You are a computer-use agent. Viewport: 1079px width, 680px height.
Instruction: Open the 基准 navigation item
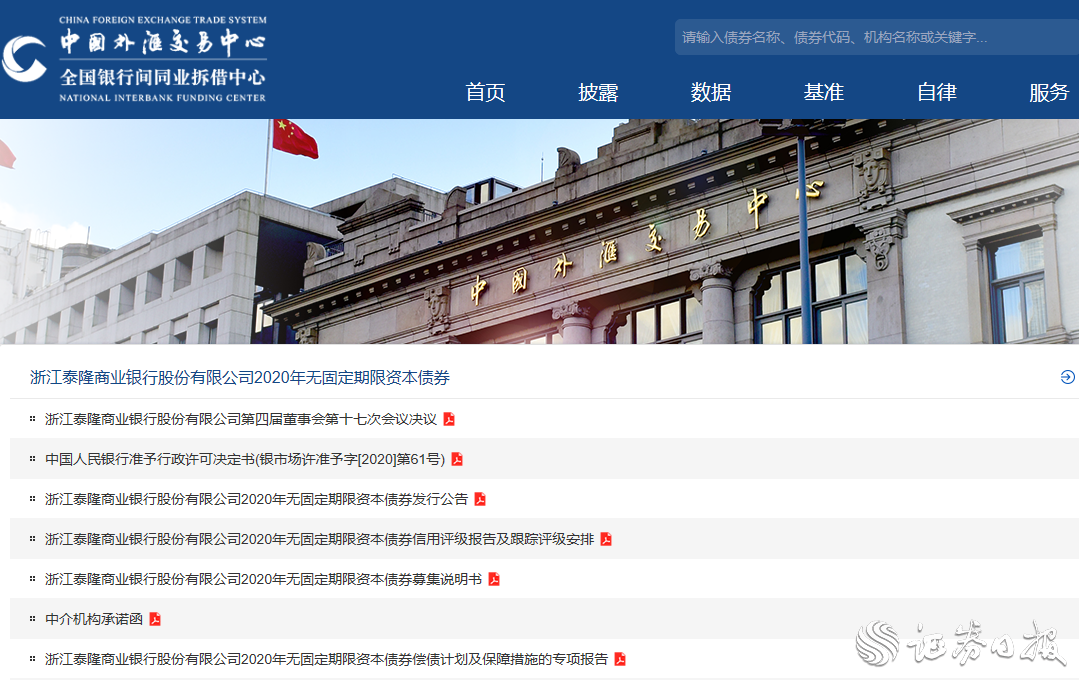coord(824,92)
